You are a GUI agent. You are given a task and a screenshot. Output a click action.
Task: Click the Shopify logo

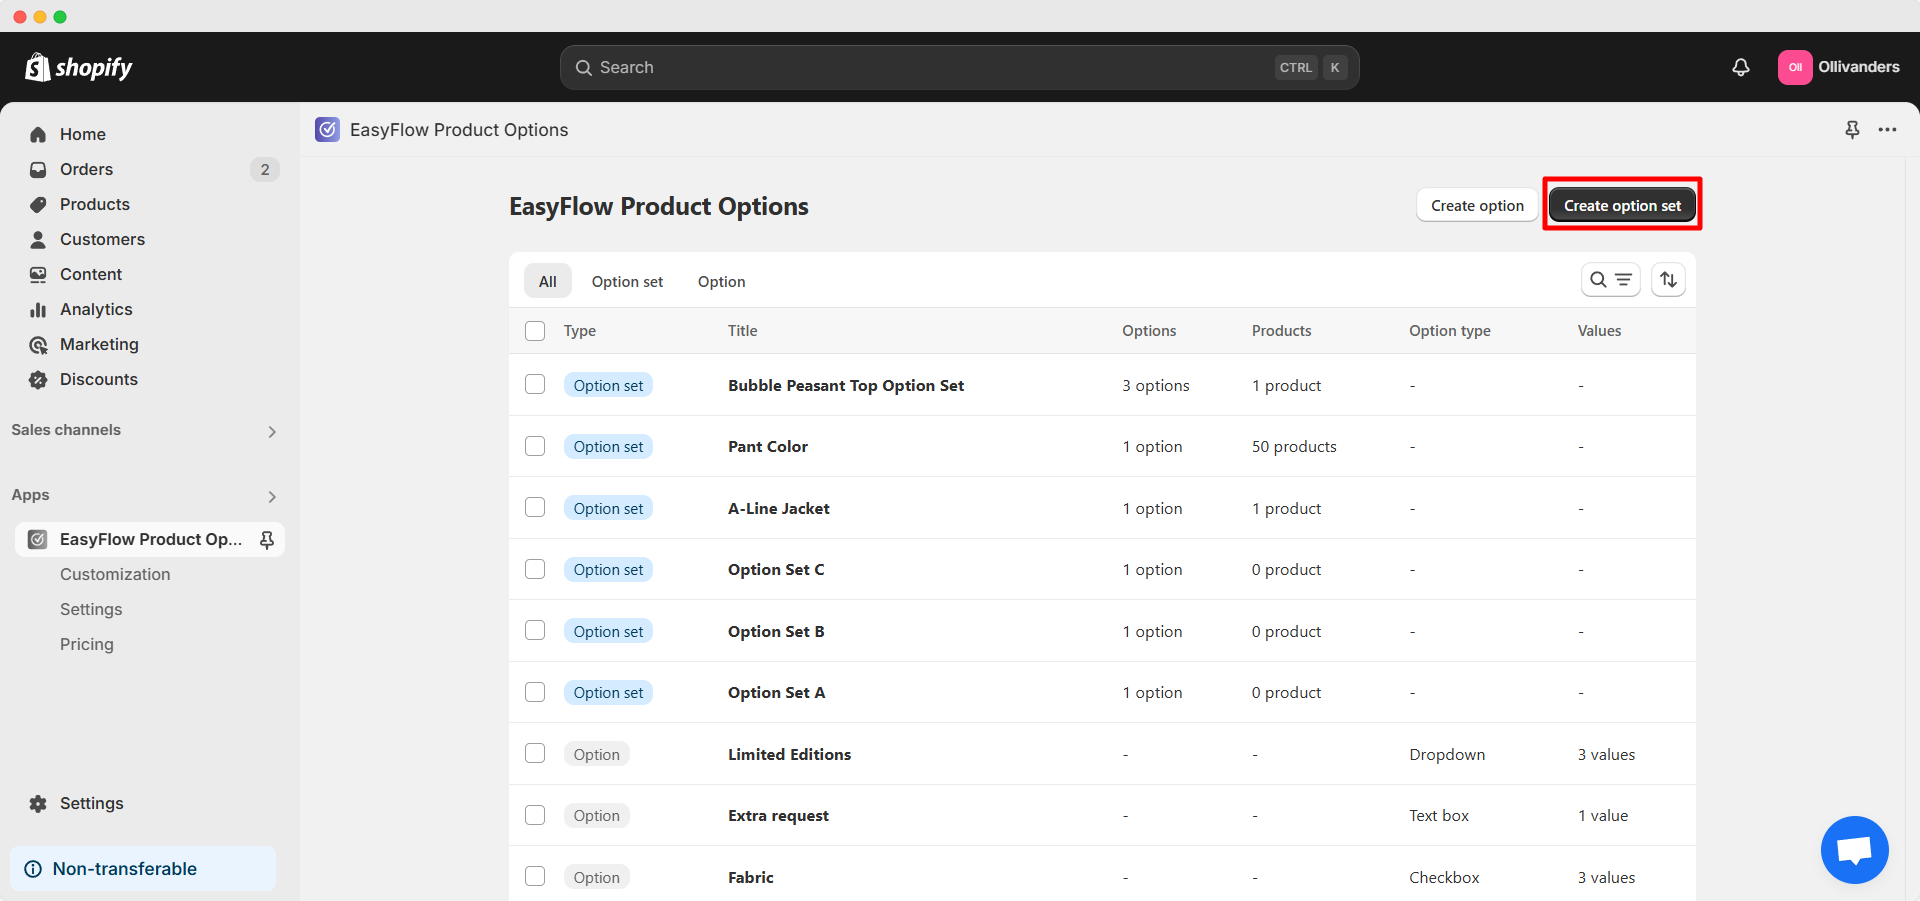pos(78,67)
